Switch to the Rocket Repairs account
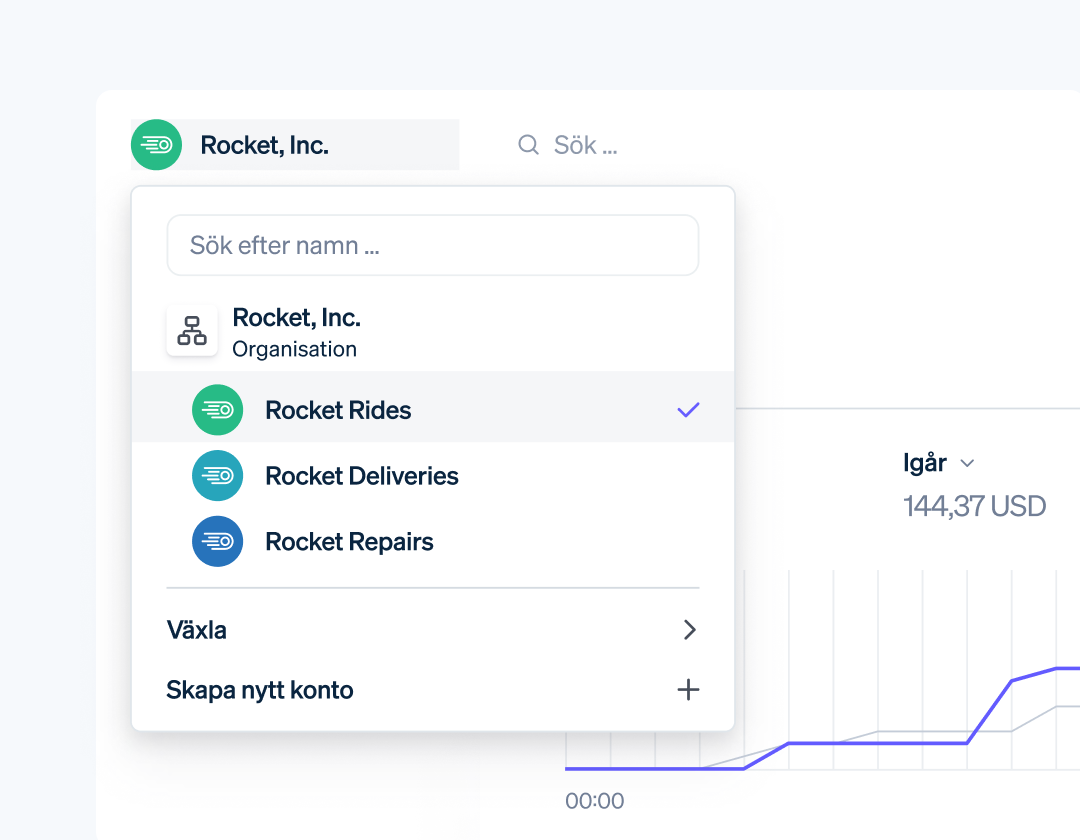Image resolution: width=1080 pixels, height=840 pixels. pos(433,541)
